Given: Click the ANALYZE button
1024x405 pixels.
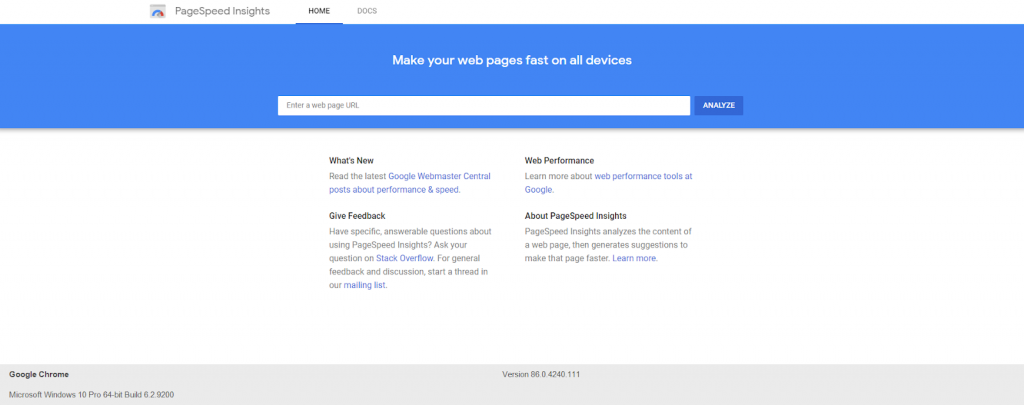Looking at the screenshot, I should [x=718, y=106].
